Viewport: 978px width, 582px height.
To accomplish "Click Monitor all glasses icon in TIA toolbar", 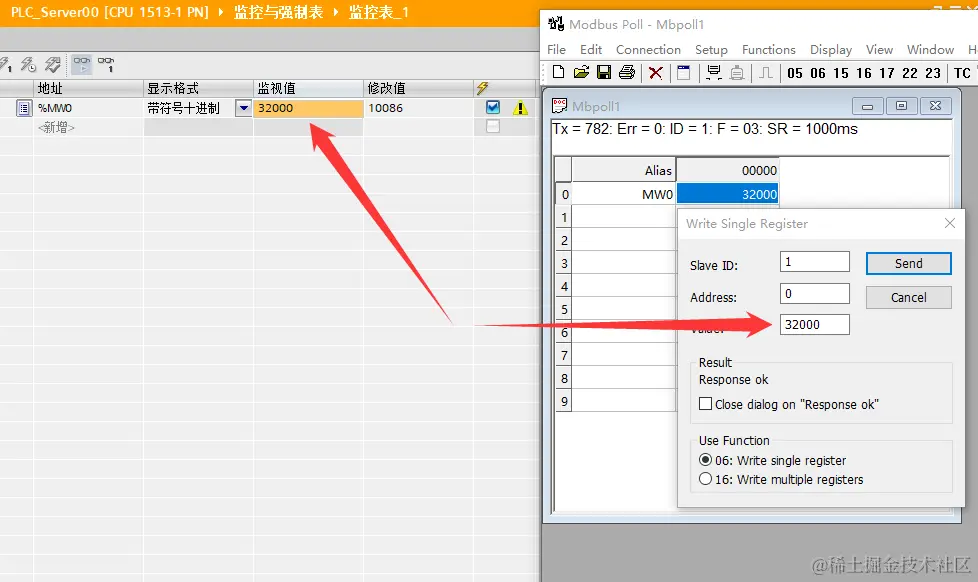I will [82, 64].
